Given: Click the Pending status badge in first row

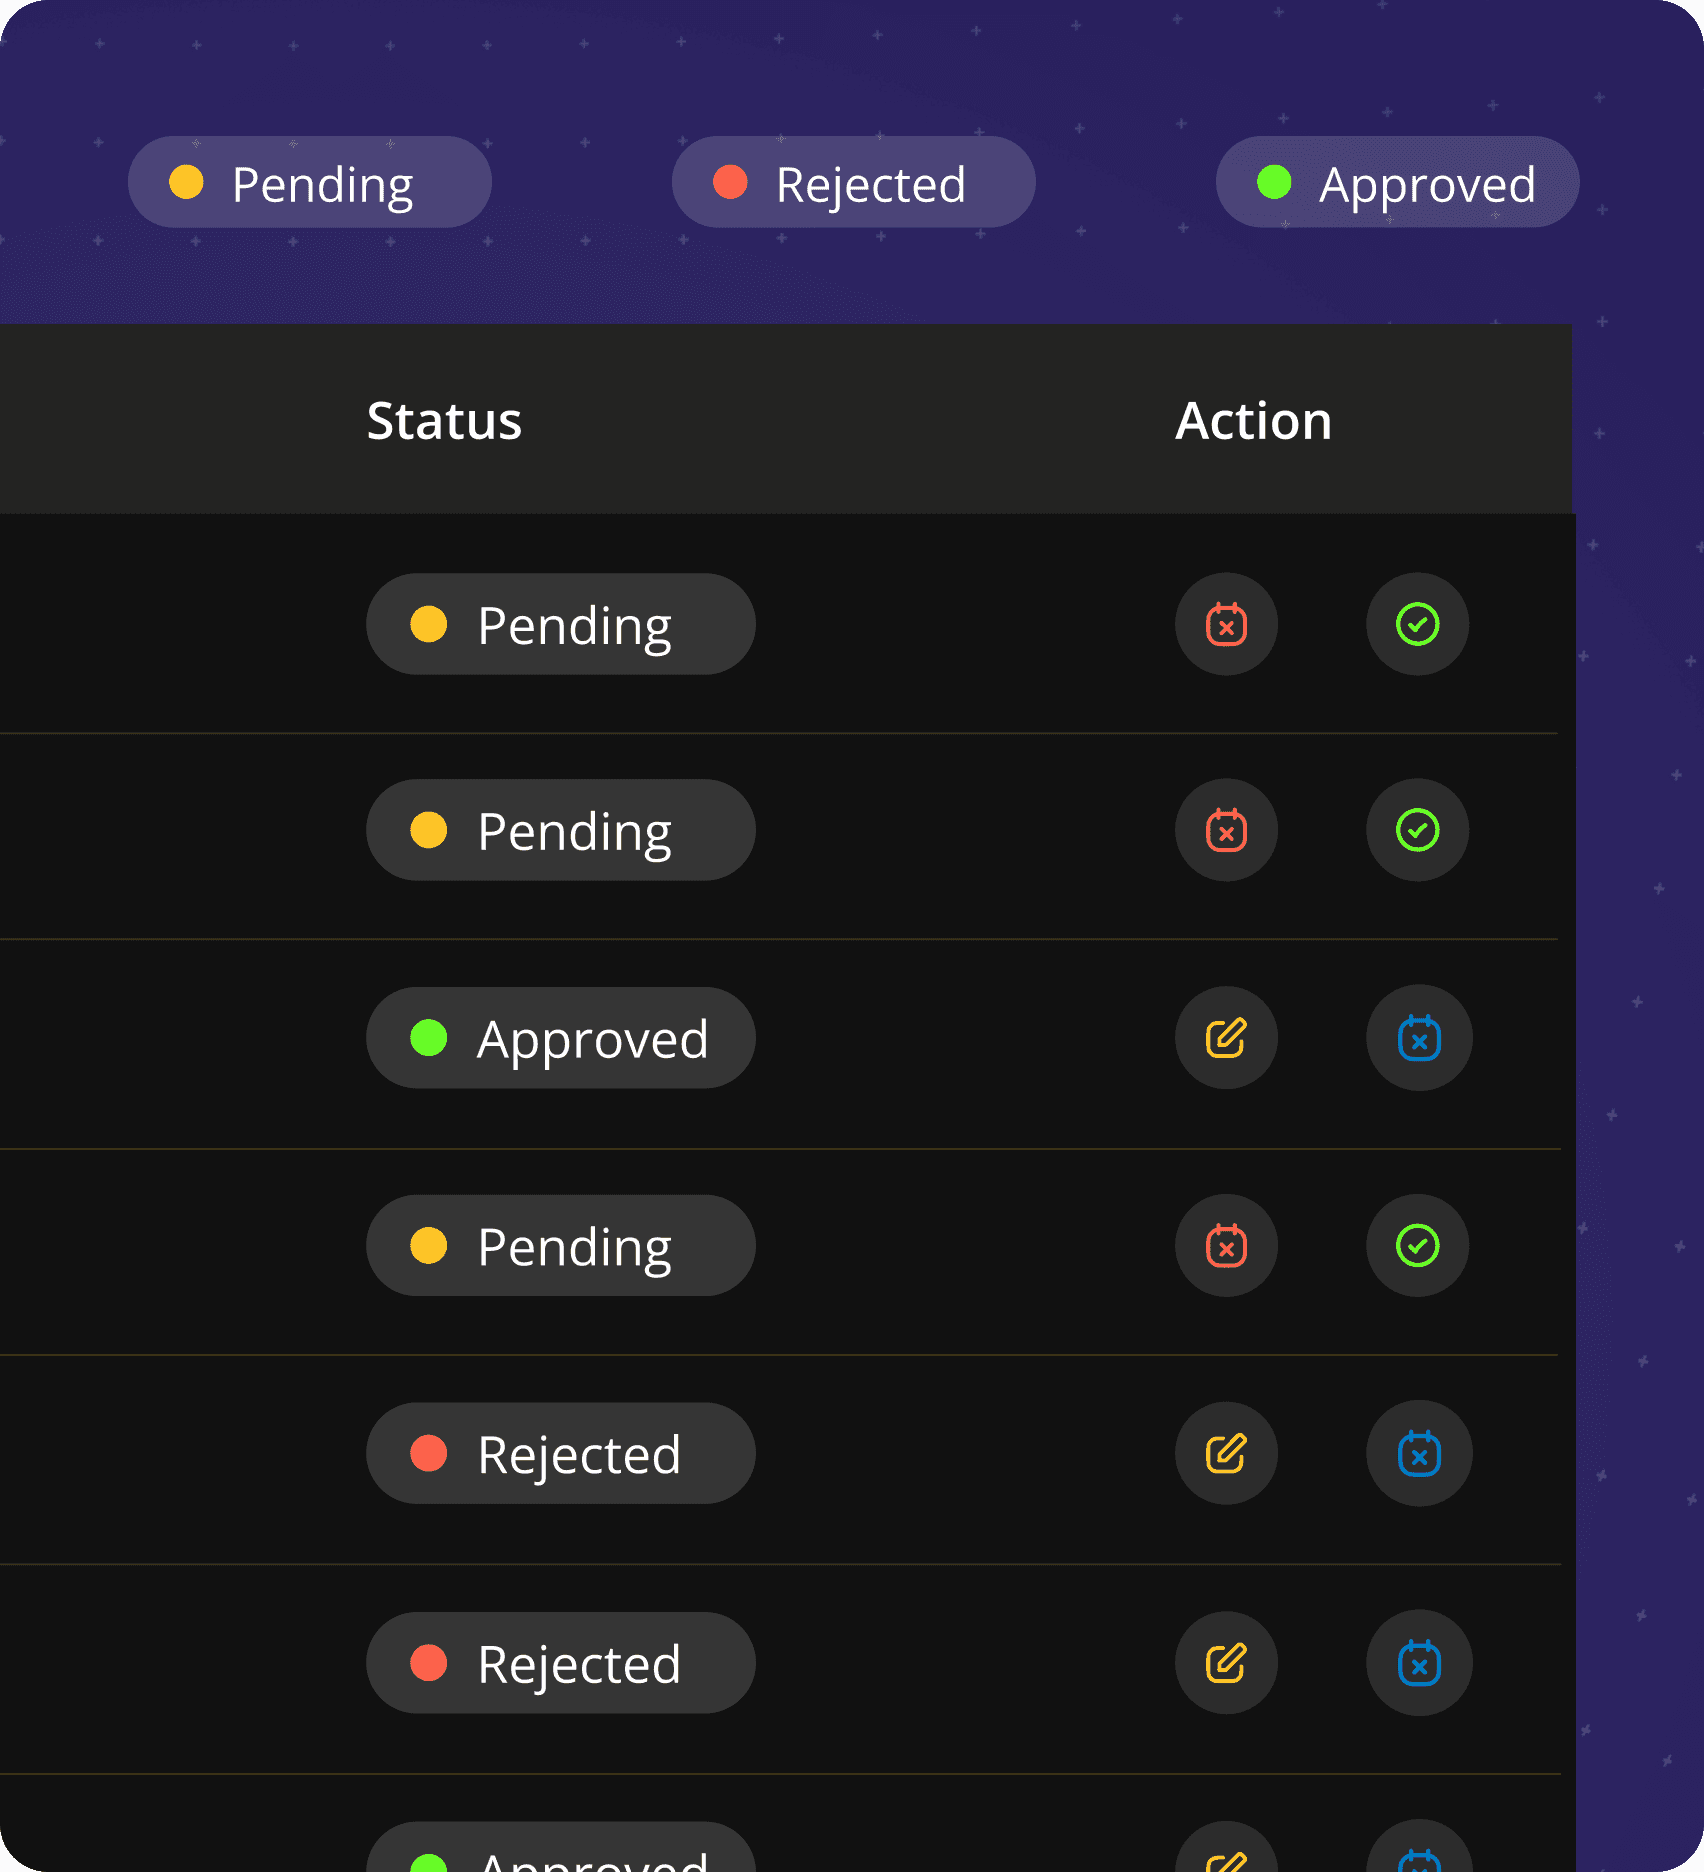Looking at the screenshot, I should pyautogui.click(x=561, y=624).
